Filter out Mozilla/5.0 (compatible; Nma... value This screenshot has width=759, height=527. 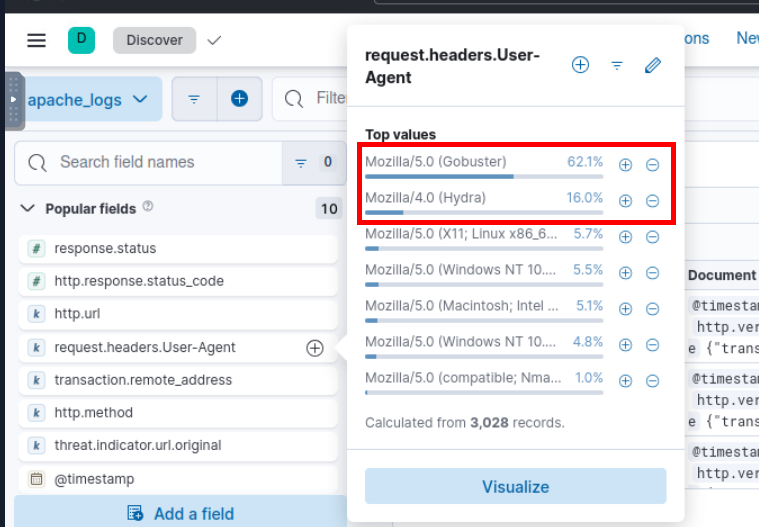coord(653,381)
